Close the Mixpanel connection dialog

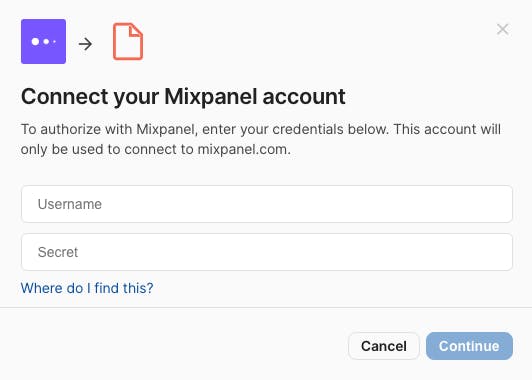502,29
